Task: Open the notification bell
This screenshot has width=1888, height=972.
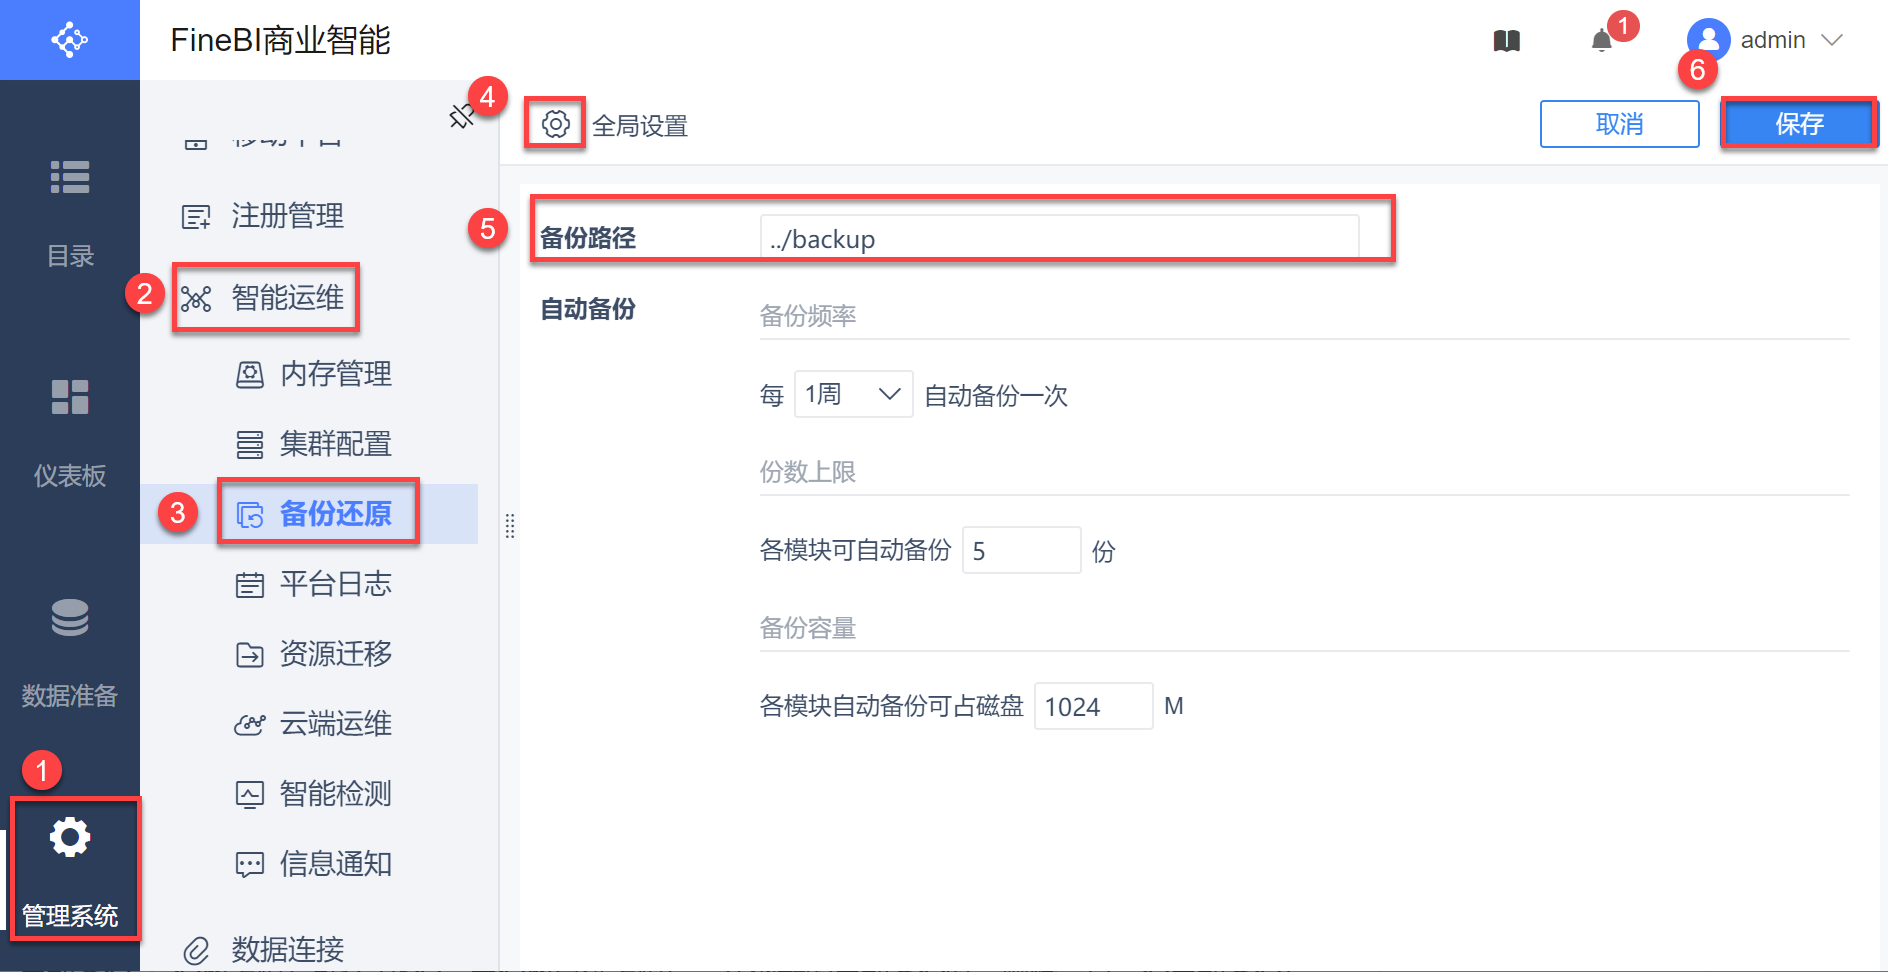Action: tap(1601, 41)
